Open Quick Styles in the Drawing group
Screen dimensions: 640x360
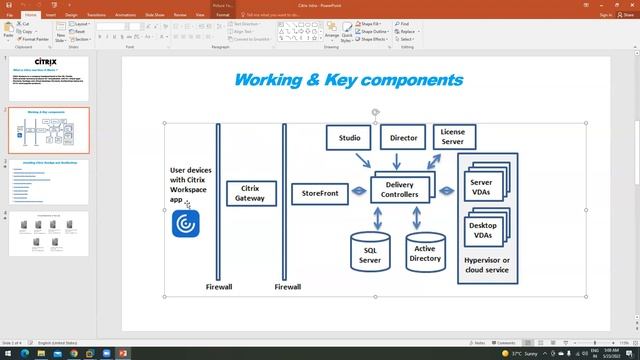click(x=347, y=32)
